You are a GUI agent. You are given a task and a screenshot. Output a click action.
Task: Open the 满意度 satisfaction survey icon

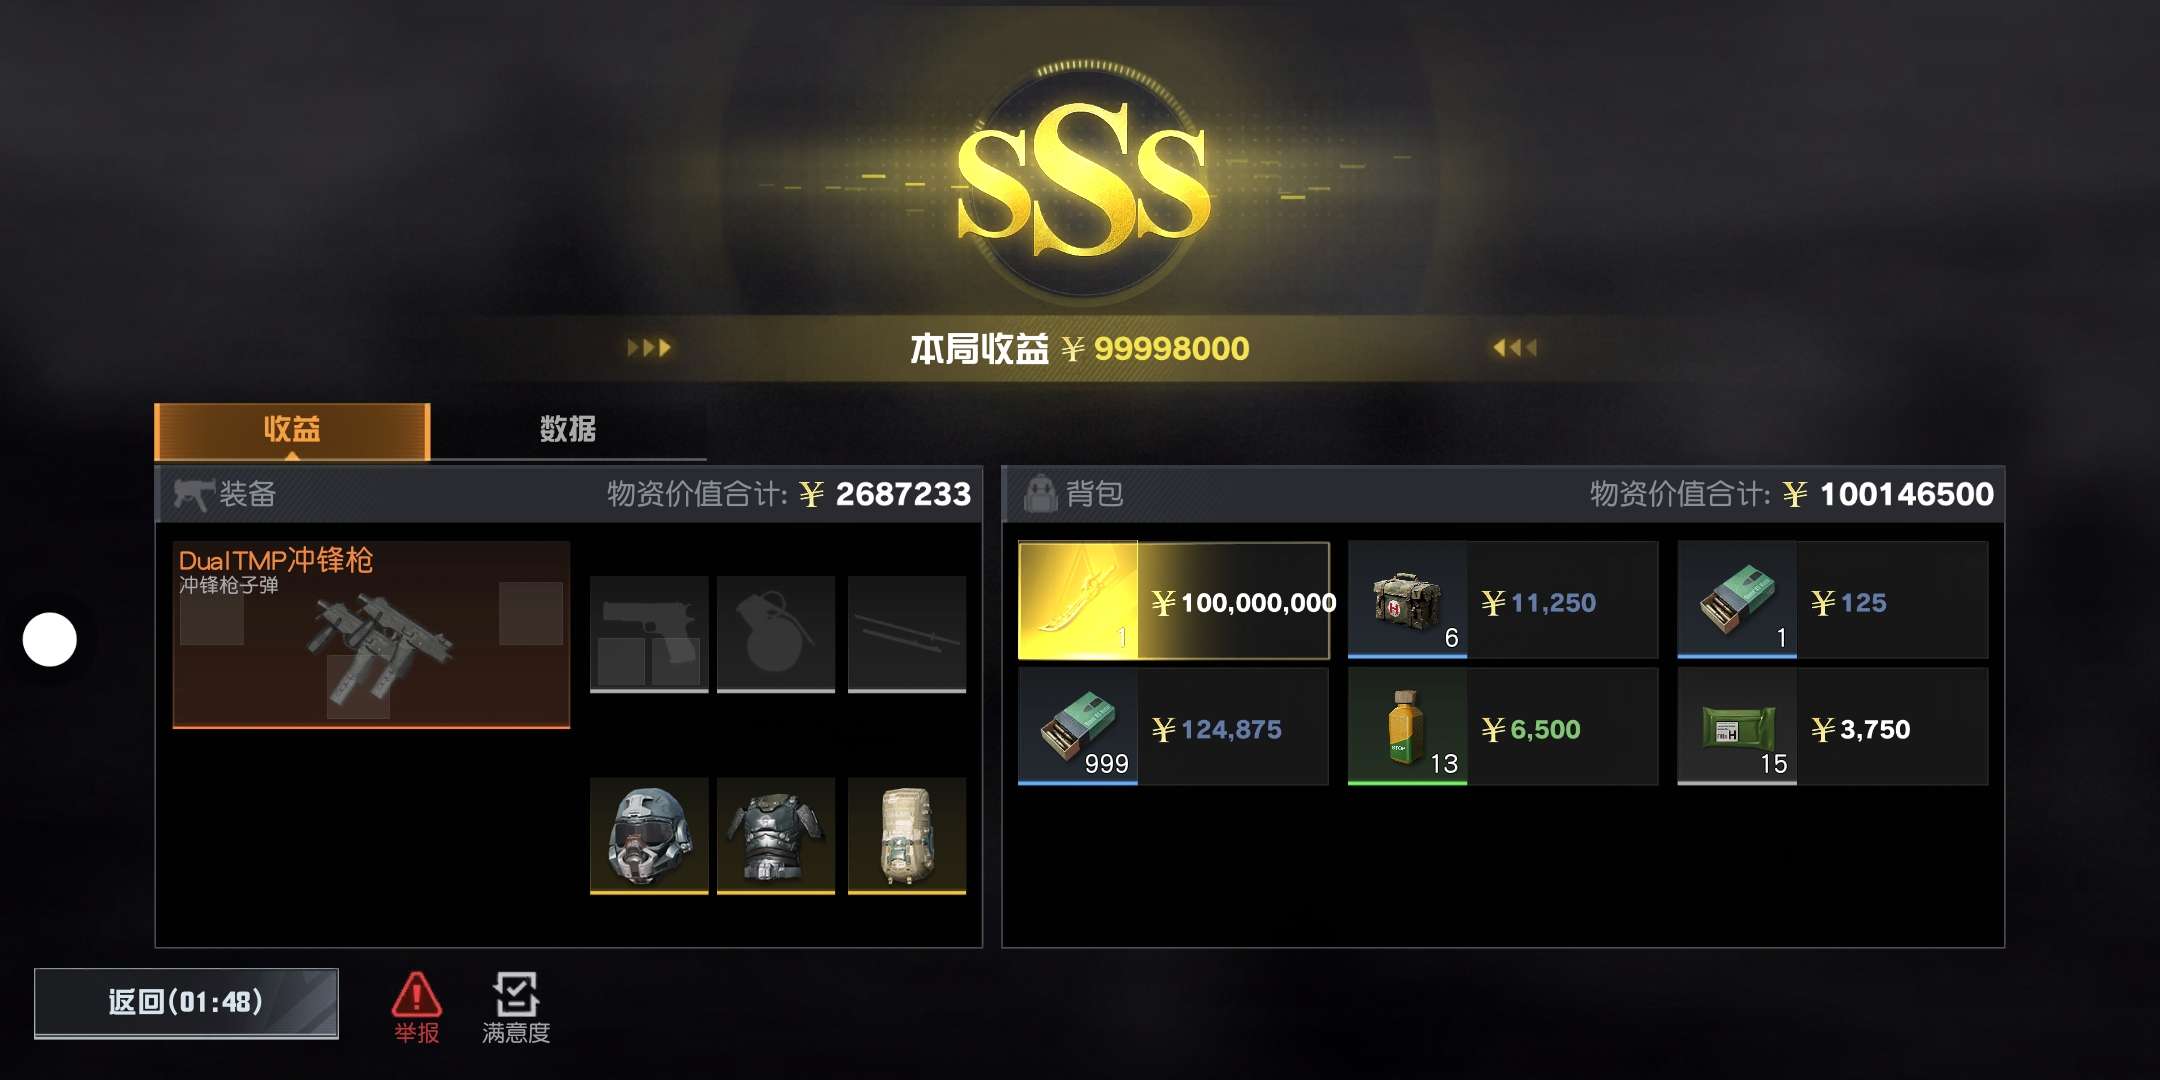pos(516,1007)
